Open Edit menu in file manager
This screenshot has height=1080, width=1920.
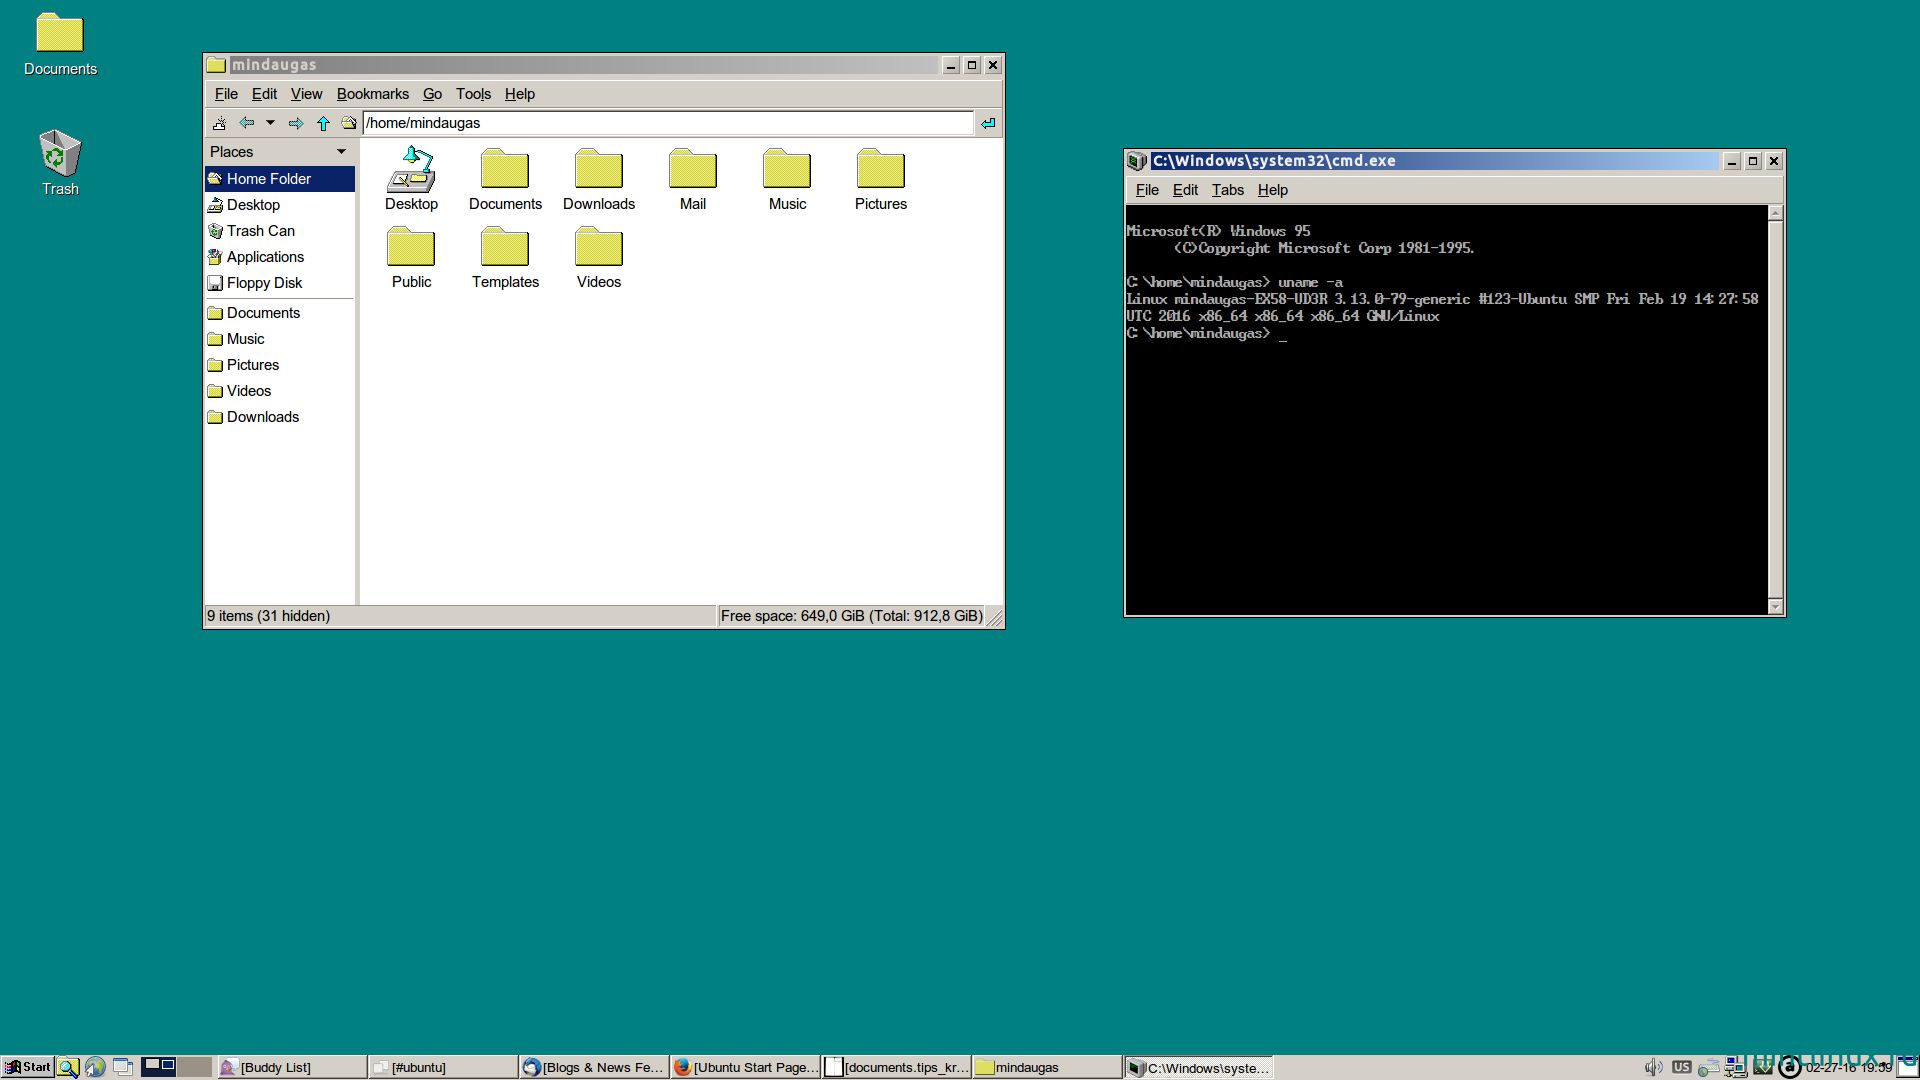pyautogui.click(x=264, y=94)
